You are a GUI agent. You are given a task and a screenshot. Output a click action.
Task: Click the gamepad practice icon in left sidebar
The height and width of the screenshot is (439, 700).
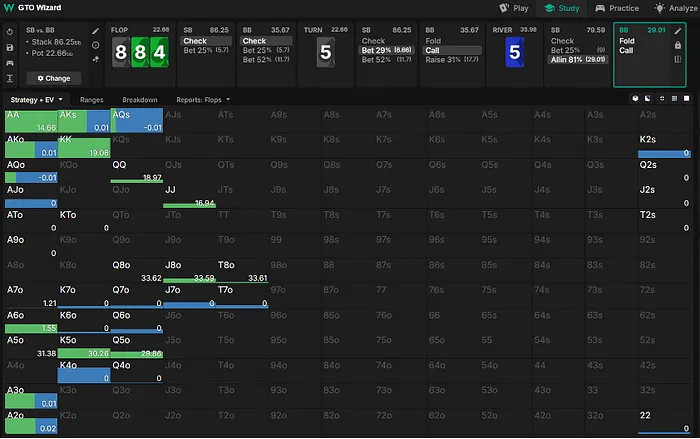[9, 62]
